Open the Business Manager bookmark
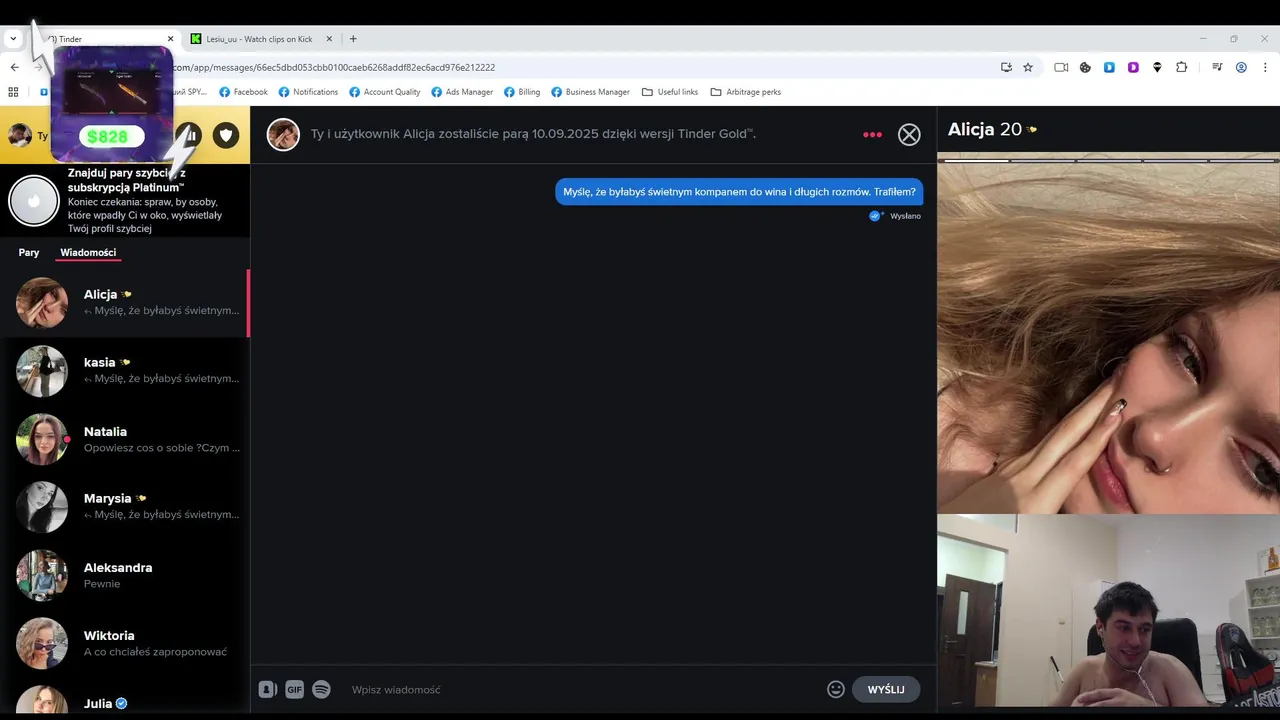The height and width of the screenshot is (720, 1280). point(590,92)
